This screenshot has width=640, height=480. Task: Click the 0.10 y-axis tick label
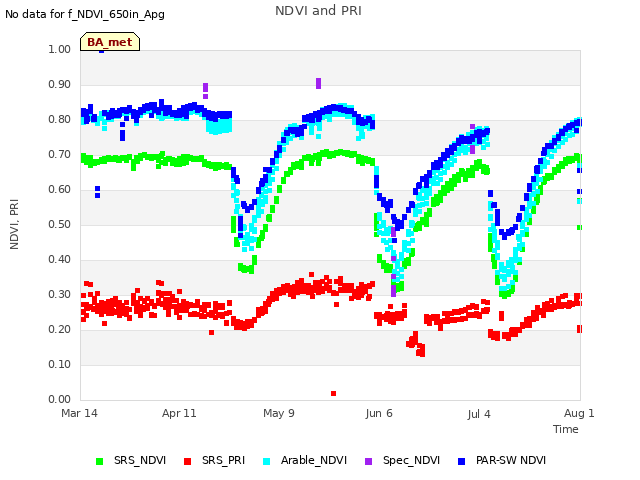pyautogui.click(x=60, y=364)
